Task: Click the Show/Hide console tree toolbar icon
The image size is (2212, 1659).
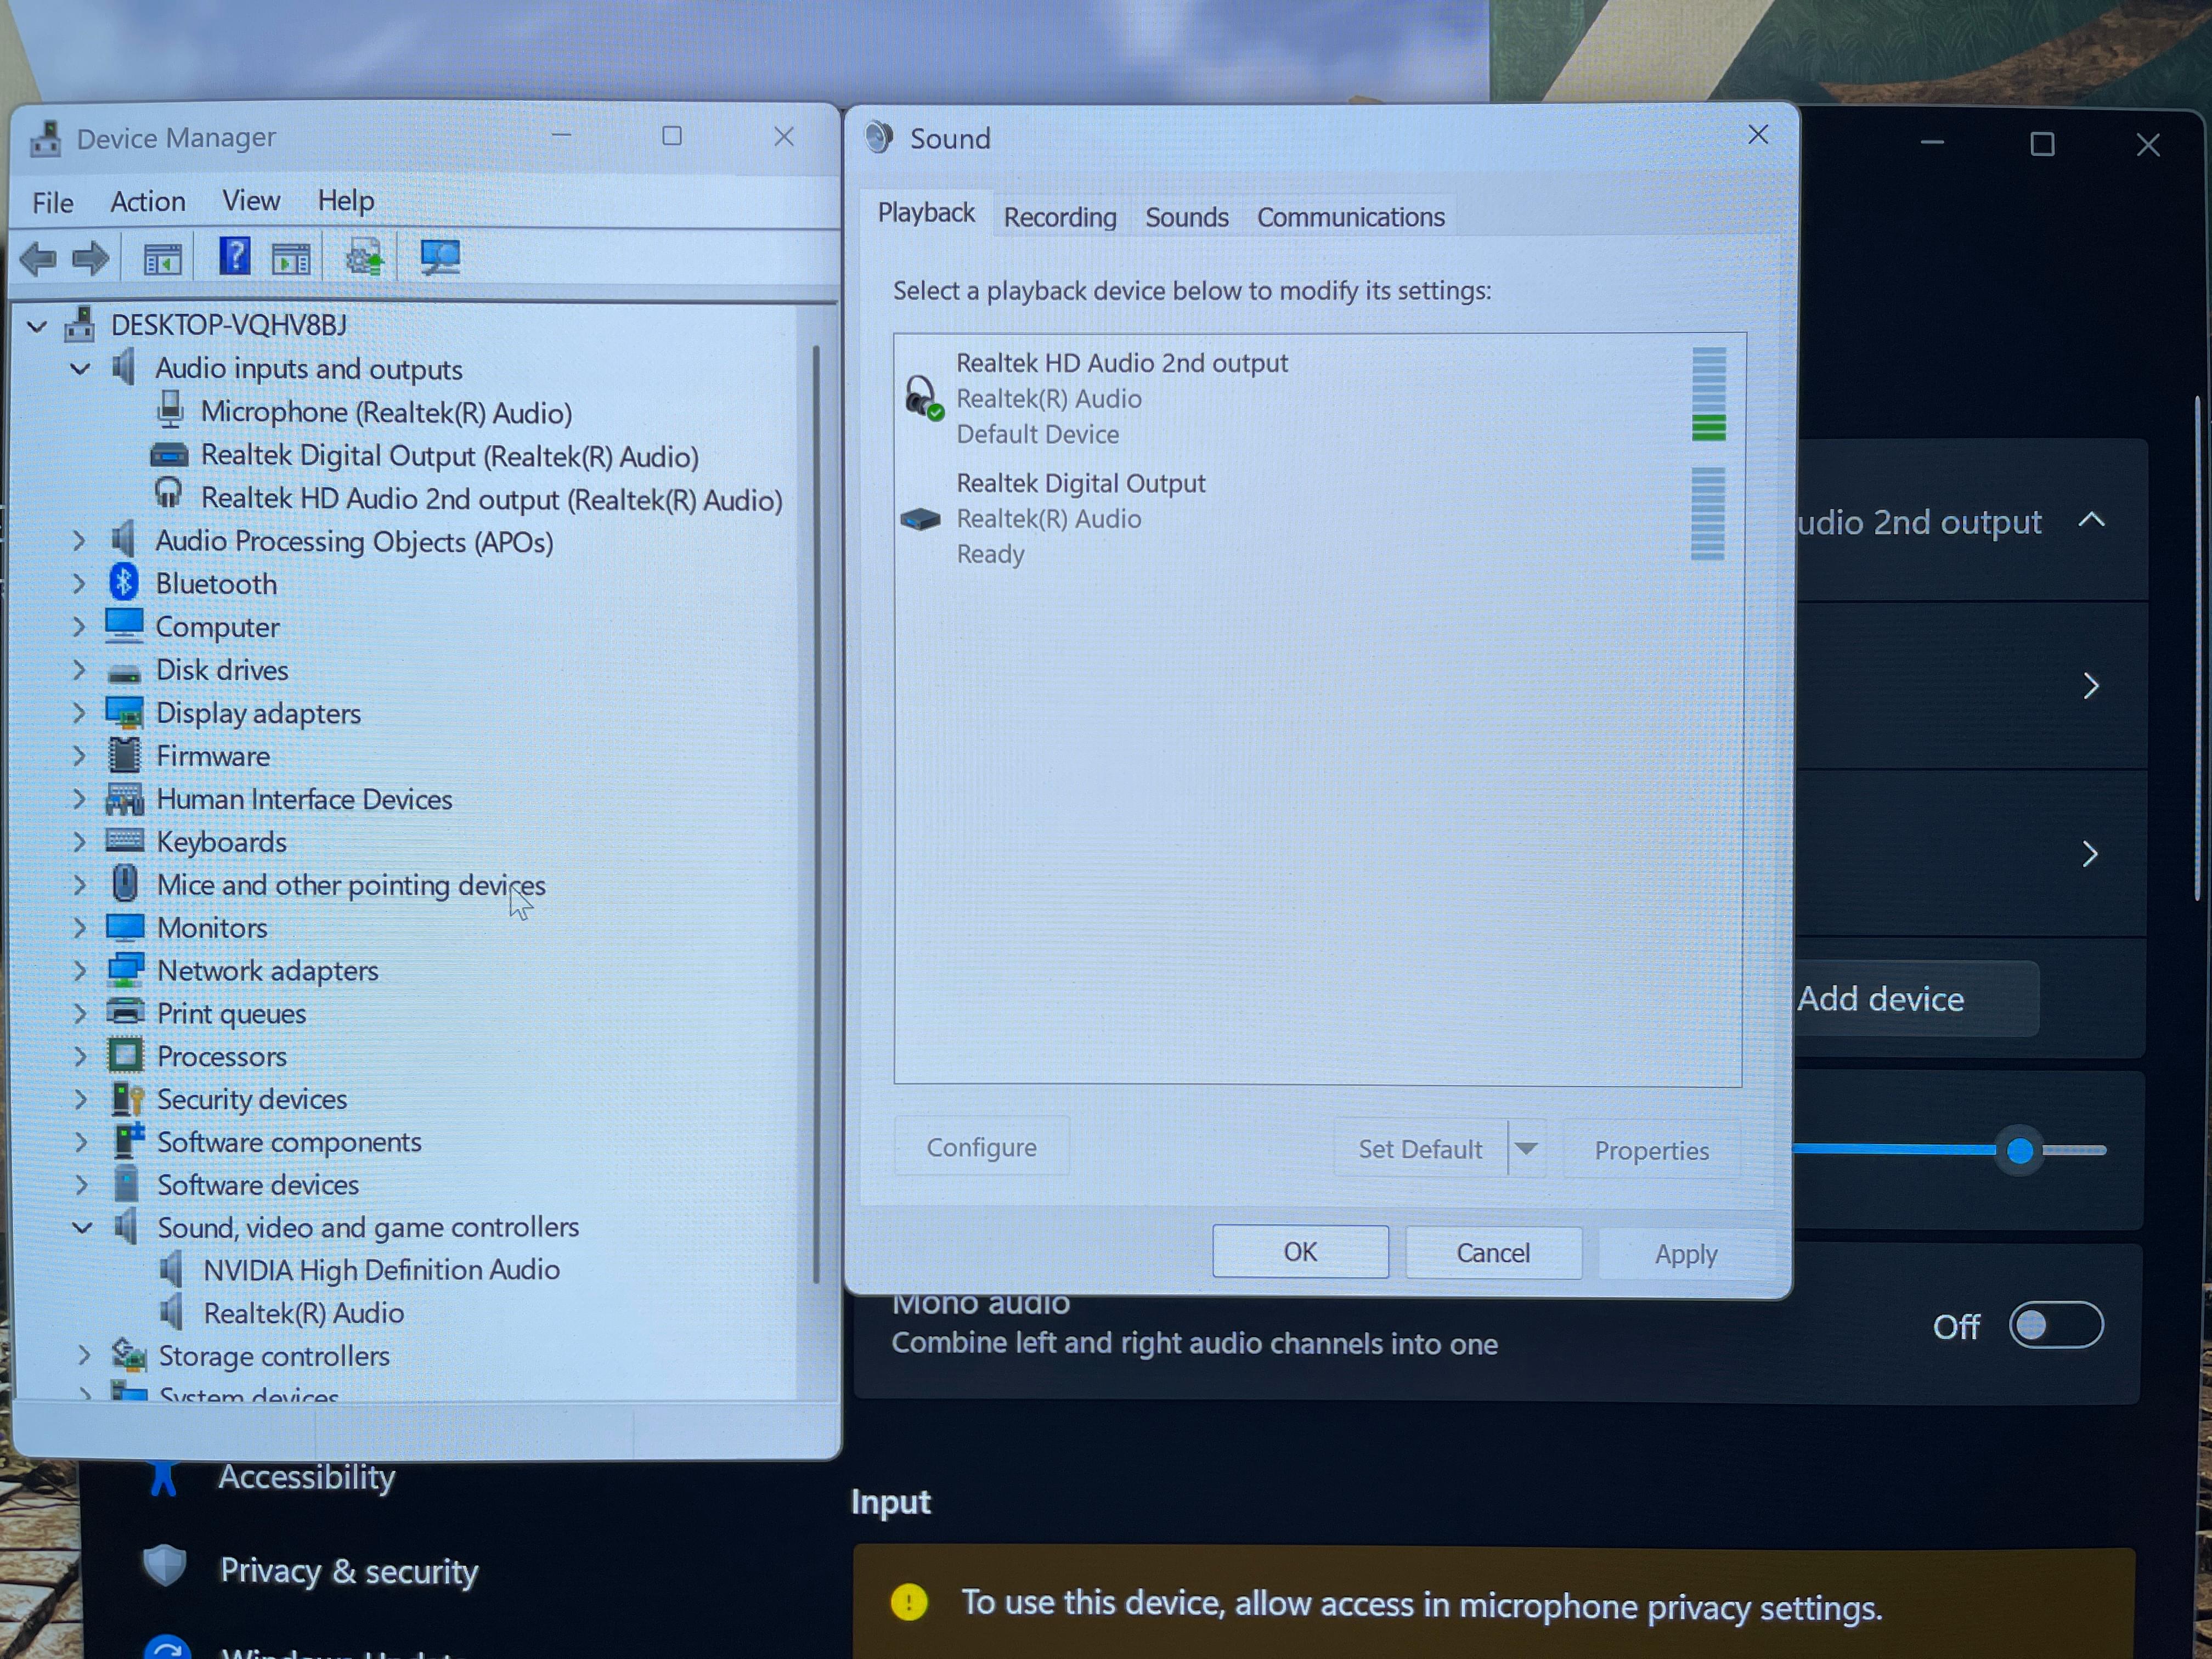Action: click(x=162, y=260)
